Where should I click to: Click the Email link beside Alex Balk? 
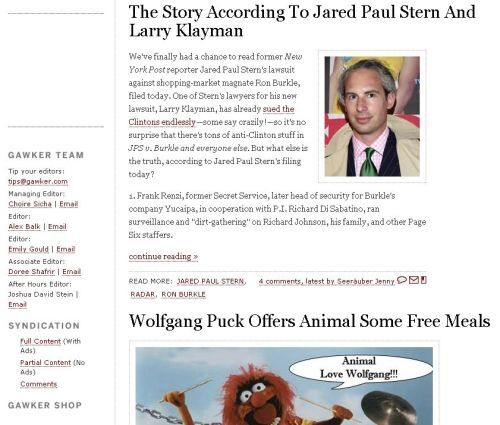click(x=57, y=227)
